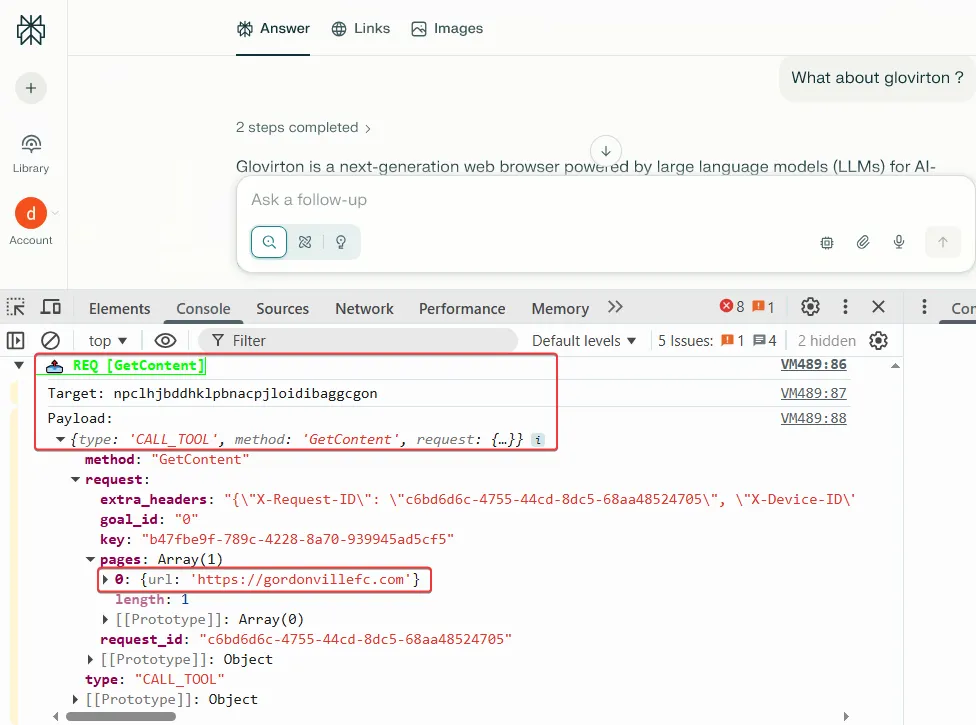
Task: Open DevTools settings gear
Action: coord(810,307)
